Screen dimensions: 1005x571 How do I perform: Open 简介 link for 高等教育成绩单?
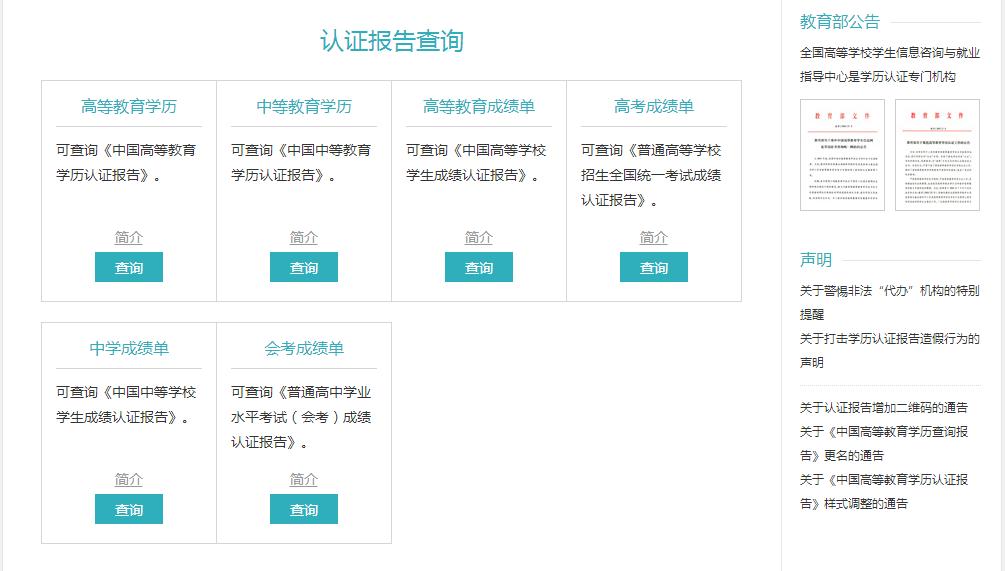pos(479,238)
